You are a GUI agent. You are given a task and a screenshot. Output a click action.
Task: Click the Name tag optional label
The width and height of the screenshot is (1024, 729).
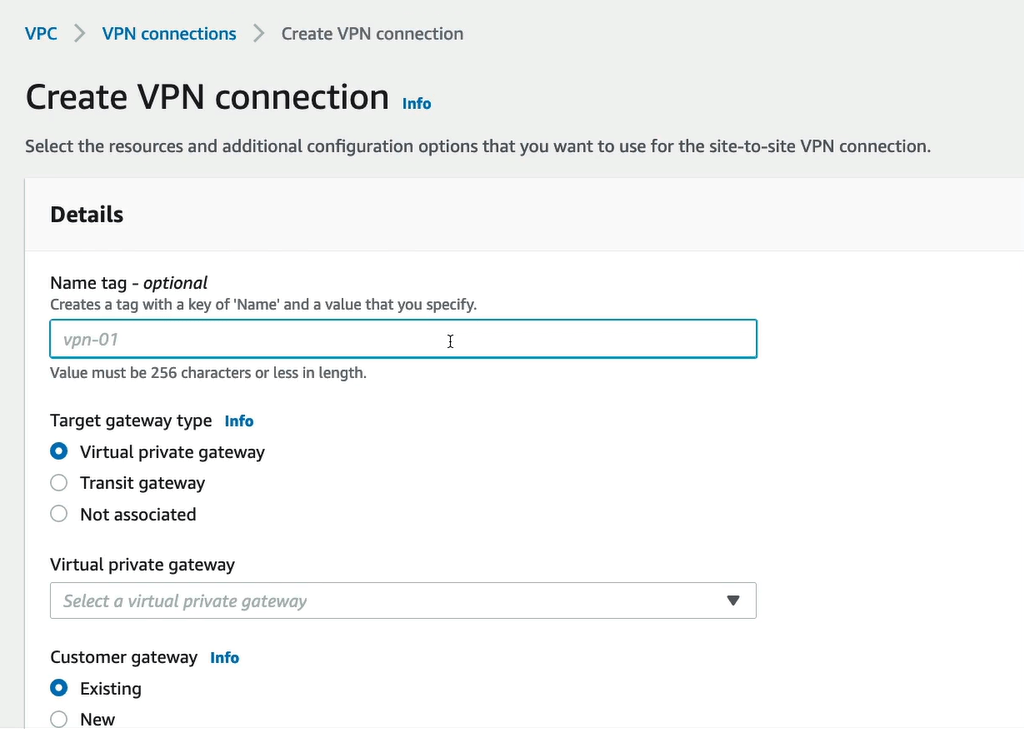(129, 283)
